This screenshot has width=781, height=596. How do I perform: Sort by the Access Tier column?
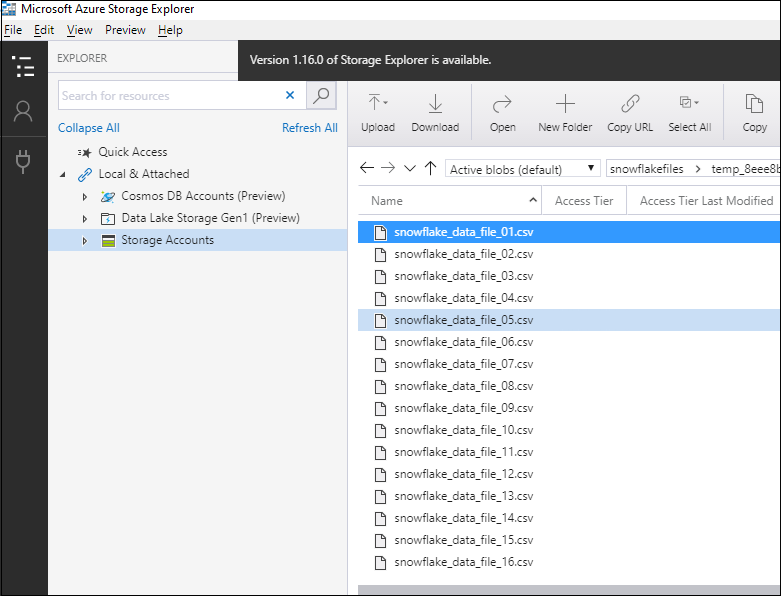(584, 201)
